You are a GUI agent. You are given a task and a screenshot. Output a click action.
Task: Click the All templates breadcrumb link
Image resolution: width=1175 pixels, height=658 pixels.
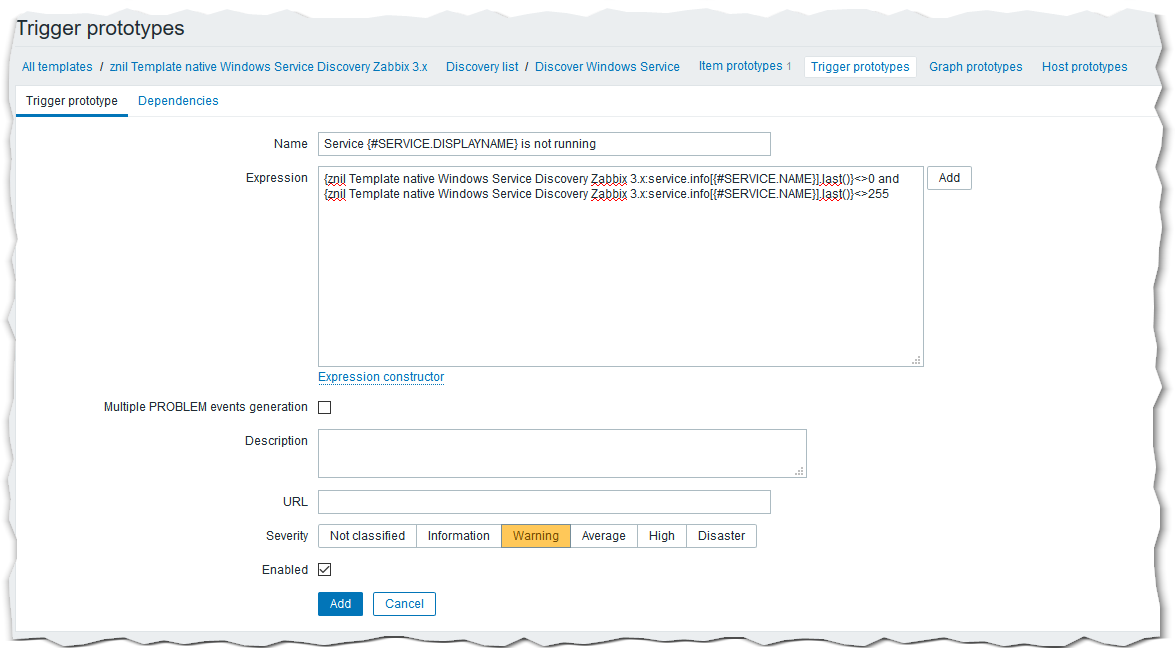[57, 67]
